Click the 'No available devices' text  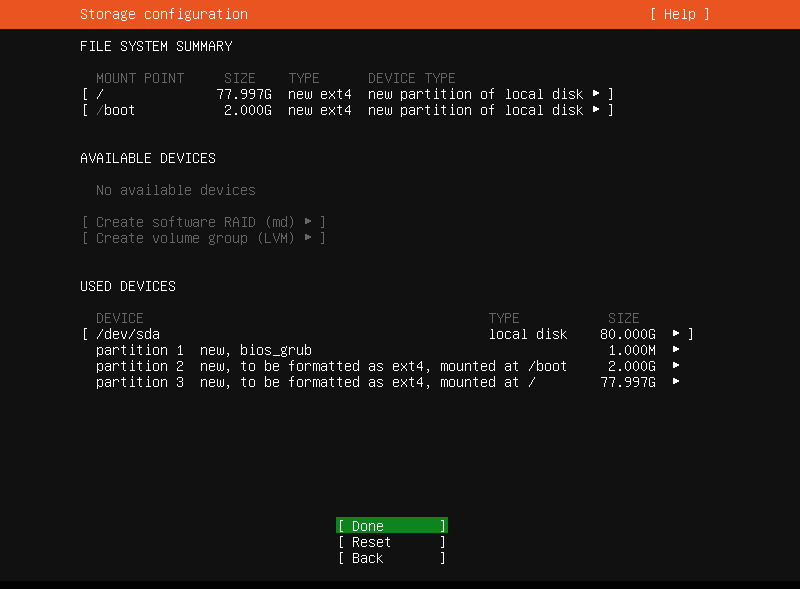tap(176, 190)
